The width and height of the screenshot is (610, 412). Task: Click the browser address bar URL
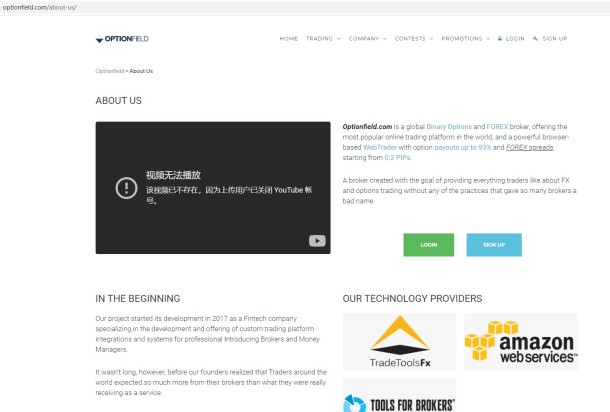click(40, 7)
